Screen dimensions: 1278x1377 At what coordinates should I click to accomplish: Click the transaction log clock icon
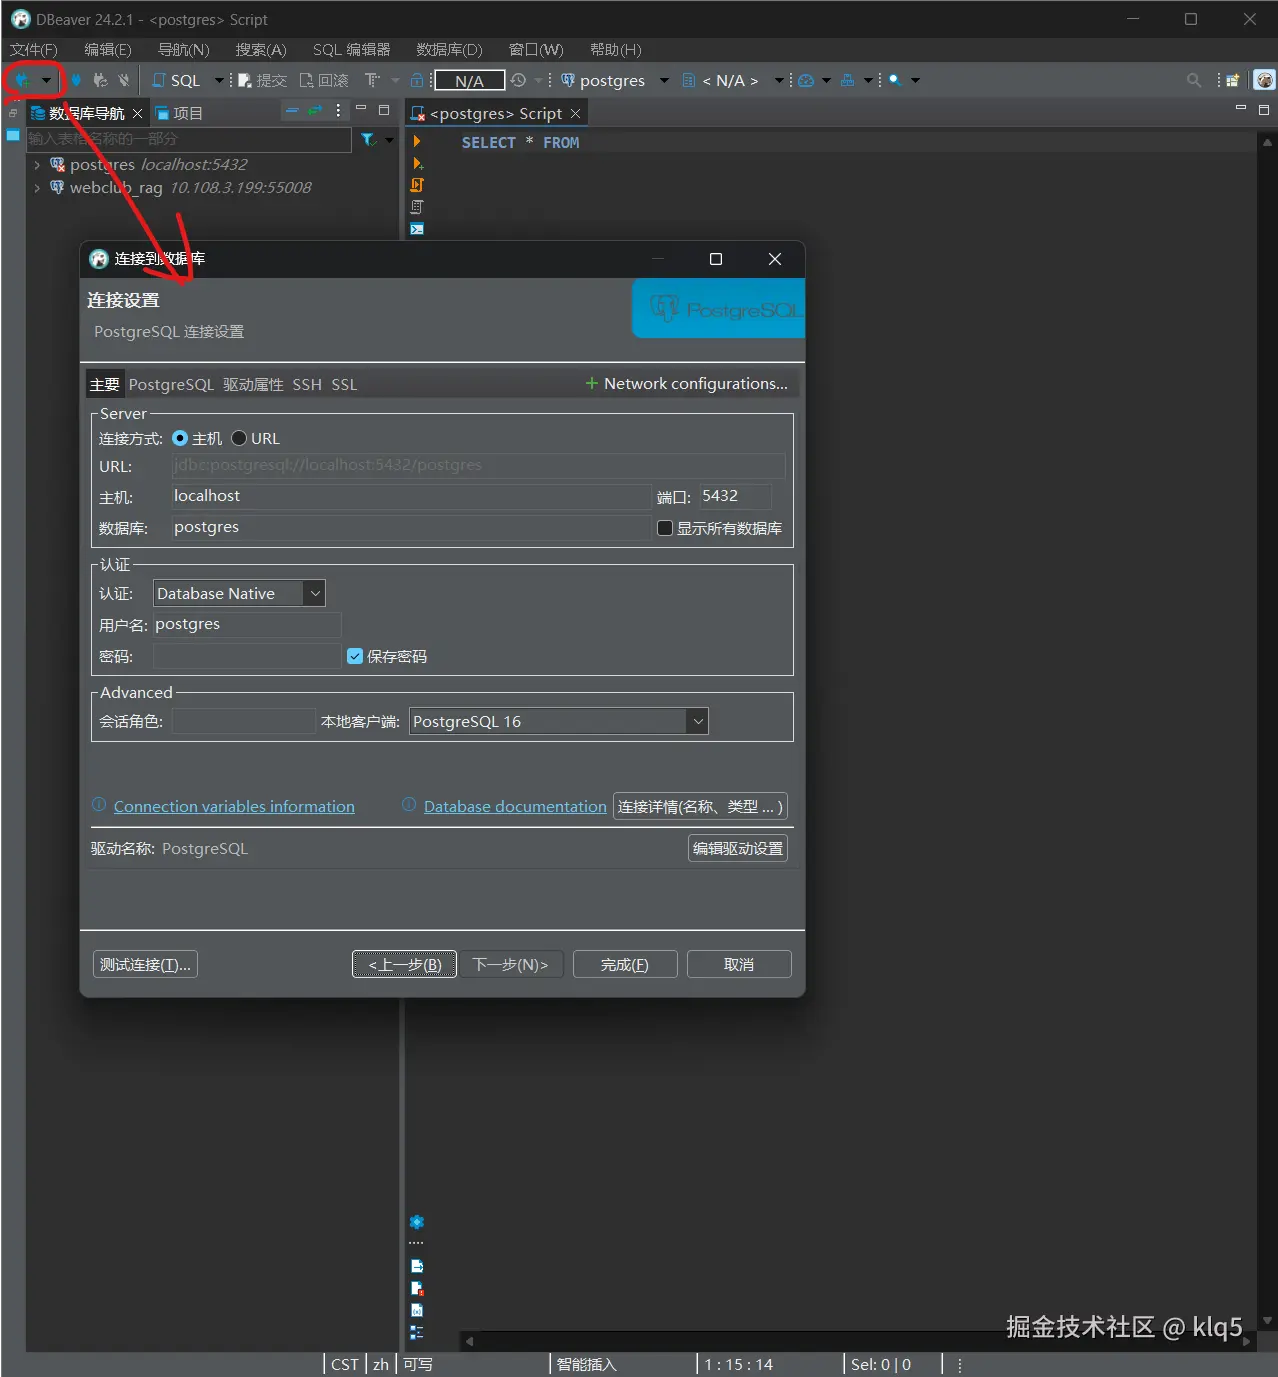[x=518, y=80]
